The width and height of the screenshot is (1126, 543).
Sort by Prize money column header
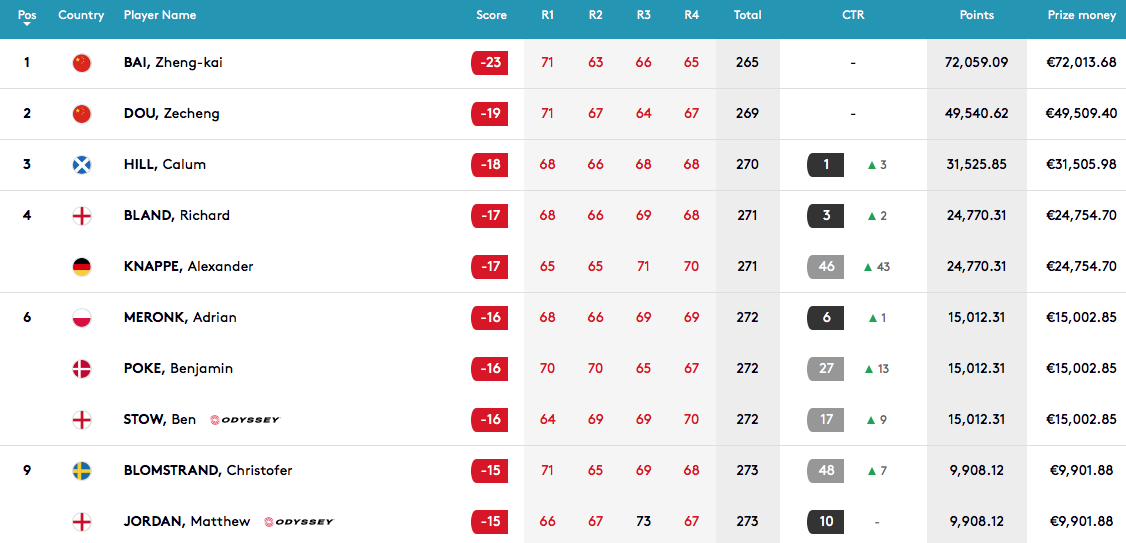pyautogui.click(x=1081, y=15)
